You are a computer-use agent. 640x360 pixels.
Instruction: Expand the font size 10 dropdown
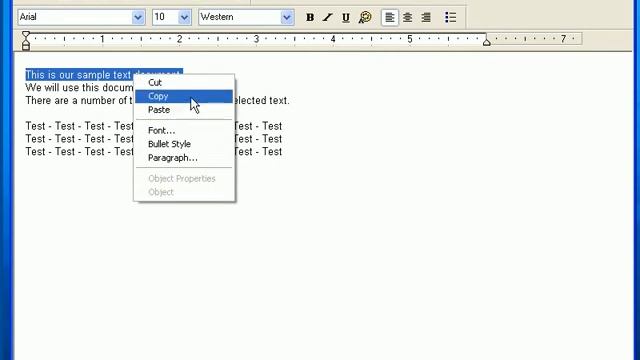(x=184, y=17)
